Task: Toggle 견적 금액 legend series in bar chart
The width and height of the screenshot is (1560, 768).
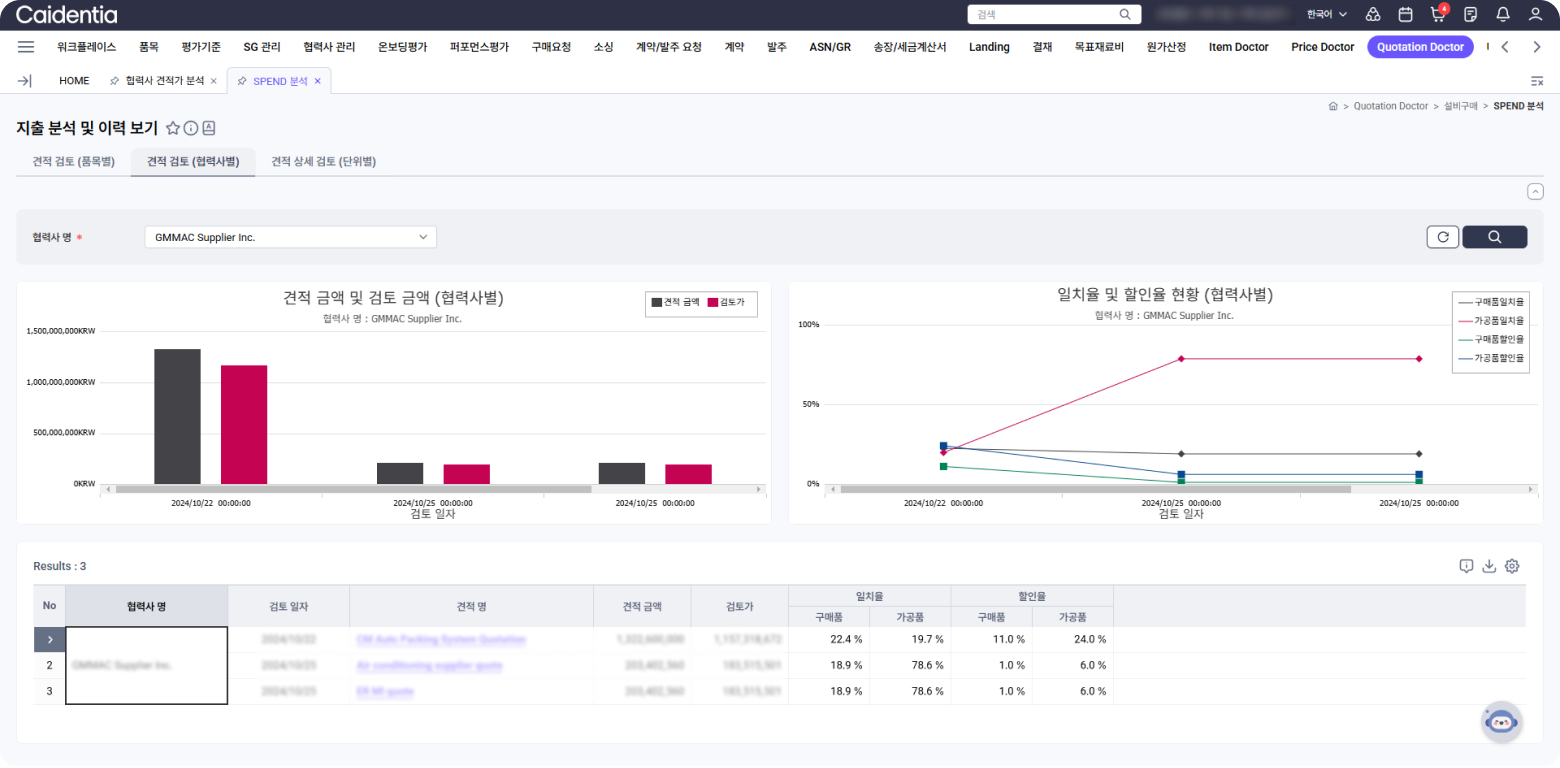Action: tap(676, 302)
